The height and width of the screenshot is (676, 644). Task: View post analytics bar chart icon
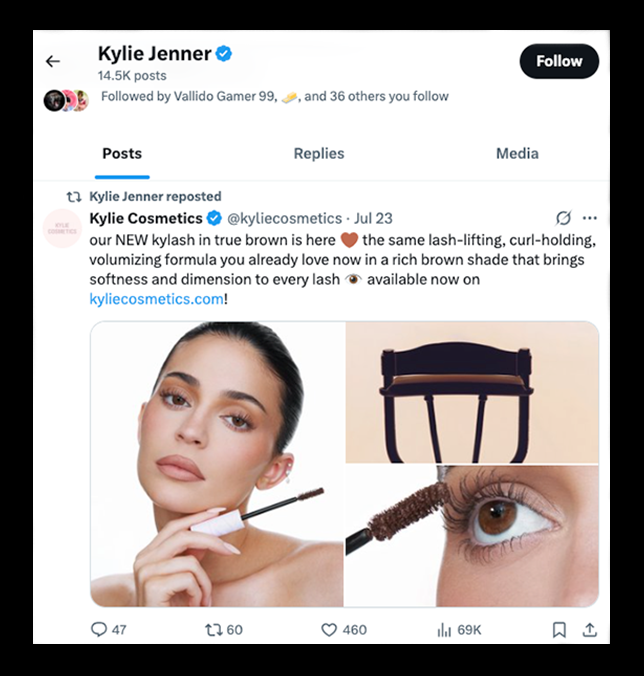[444, 629]
